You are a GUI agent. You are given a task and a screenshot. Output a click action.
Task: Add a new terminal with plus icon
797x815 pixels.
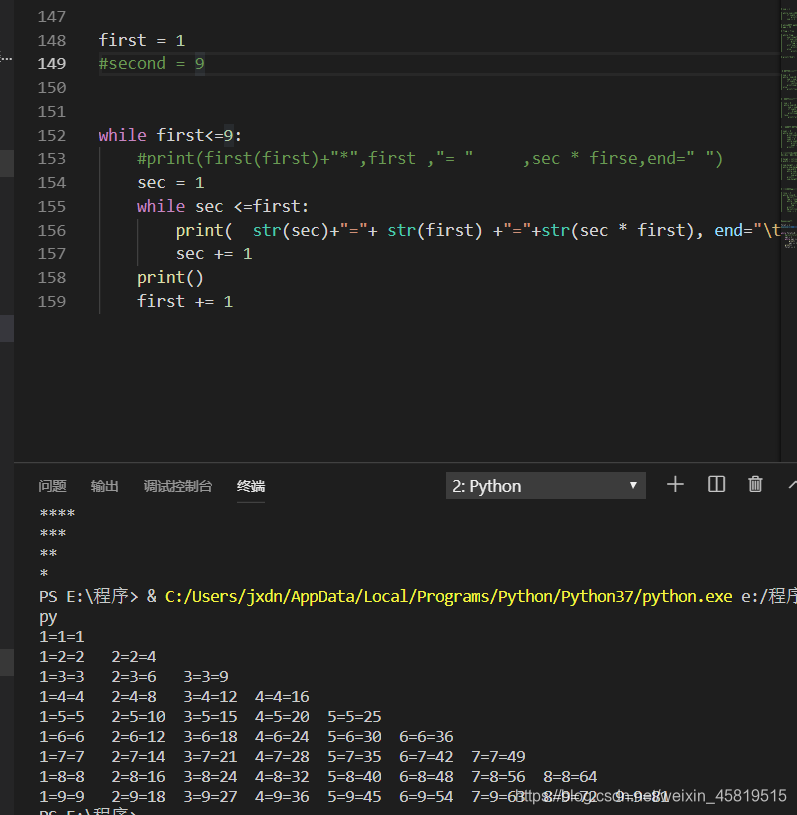click(675, 484)
